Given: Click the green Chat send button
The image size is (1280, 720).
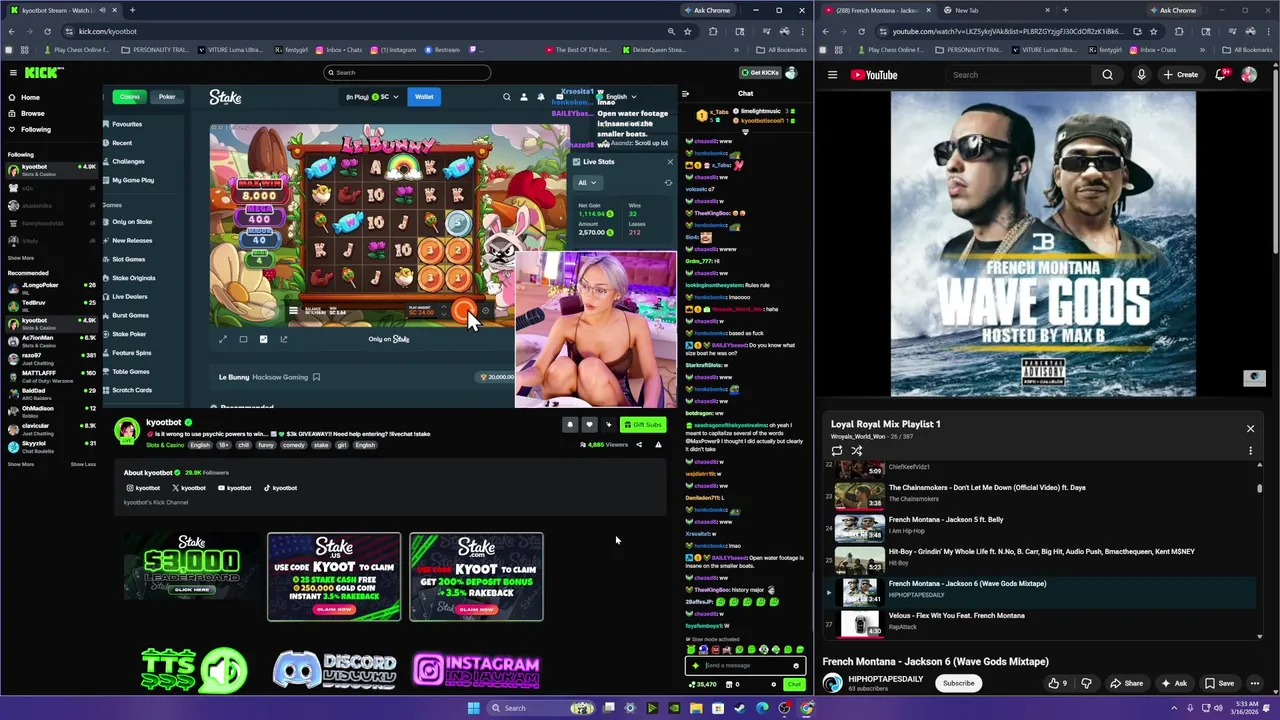Looking at the screenshot, I should click(x=794, y=685).
